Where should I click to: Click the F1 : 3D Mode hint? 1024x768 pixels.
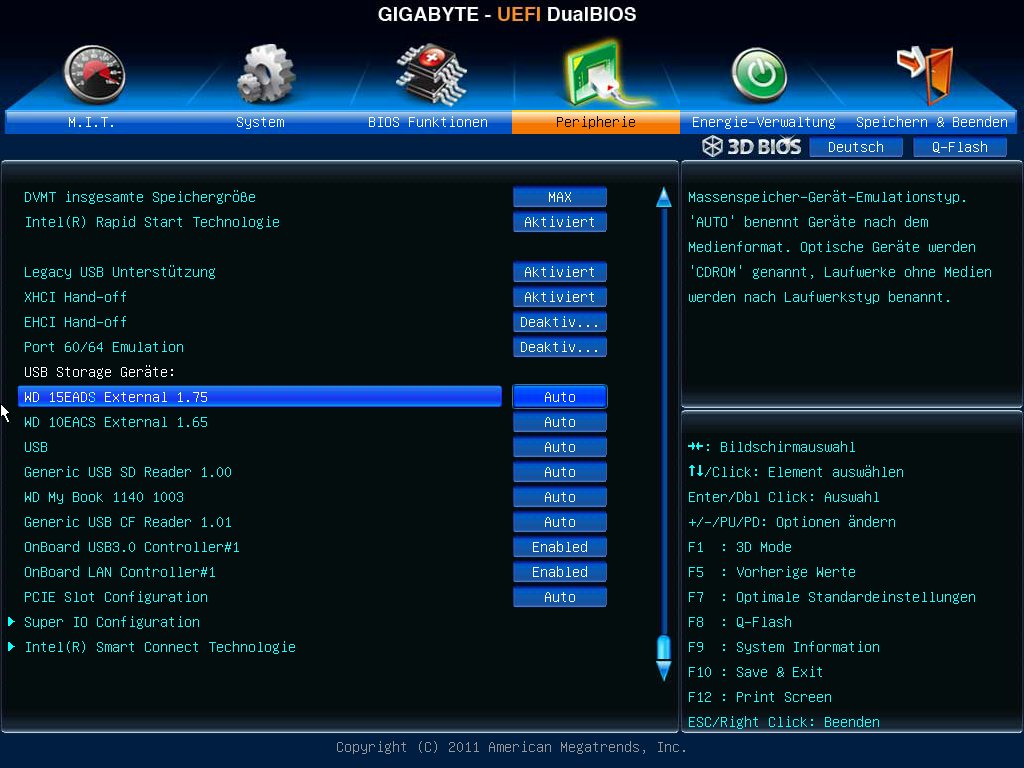coord(740,547)
